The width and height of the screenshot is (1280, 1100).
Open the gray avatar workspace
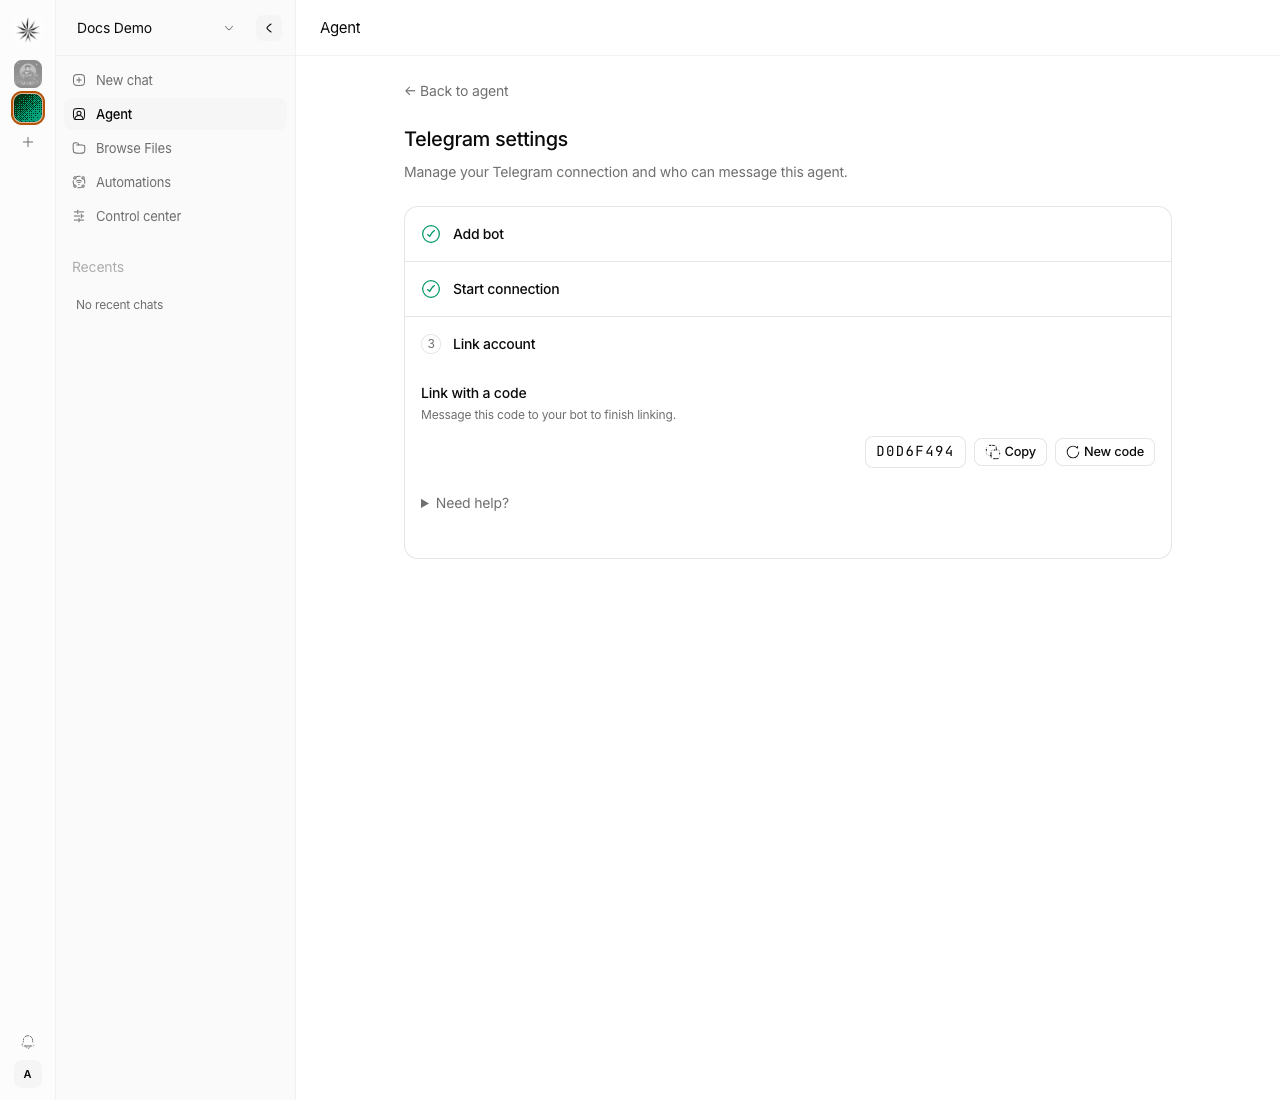28,73
